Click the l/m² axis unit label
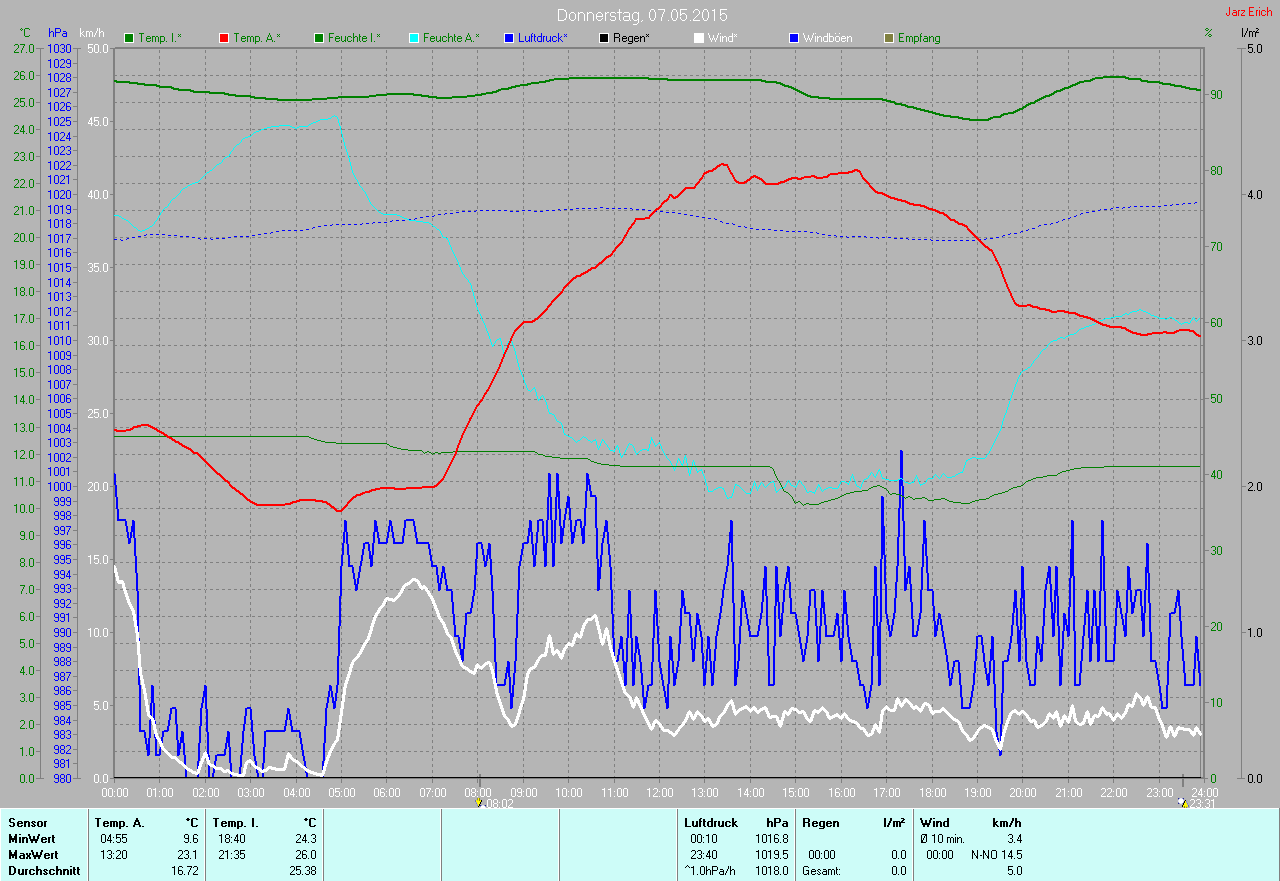1280x881 pixels. coord(1249,33)
